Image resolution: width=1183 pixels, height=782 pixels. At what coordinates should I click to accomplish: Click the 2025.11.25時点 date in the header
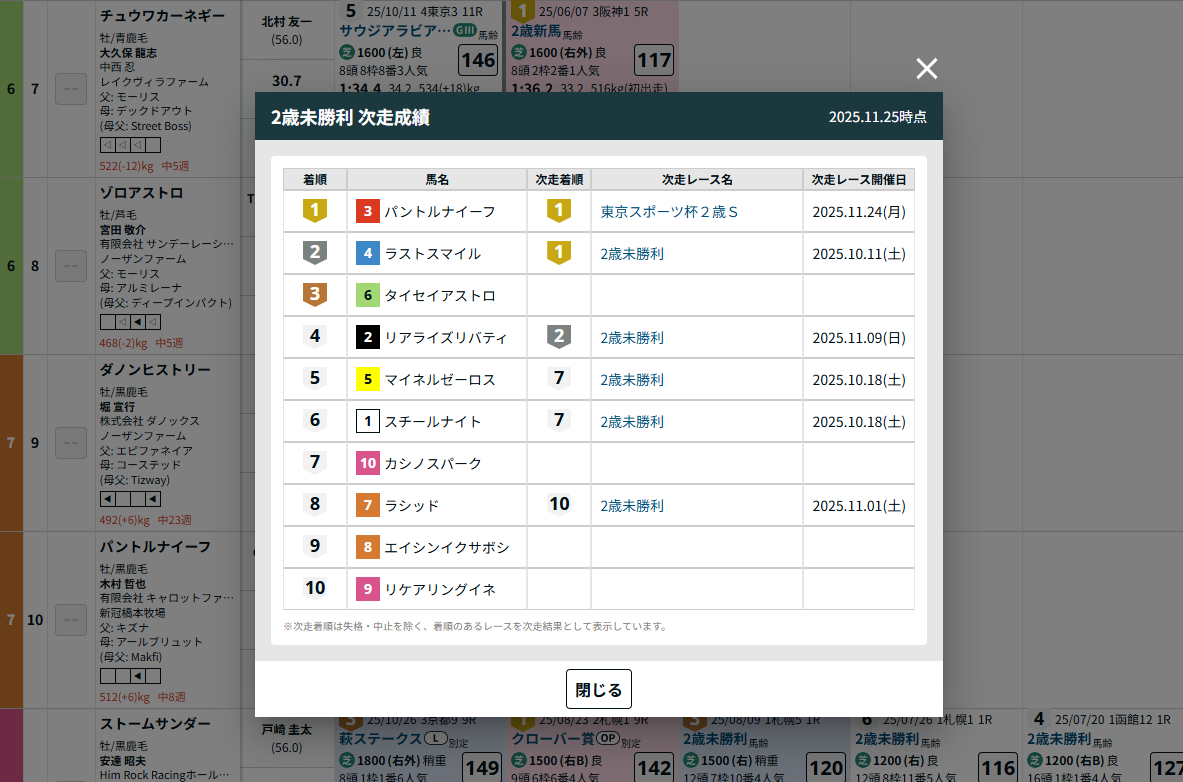coord(877,117)
